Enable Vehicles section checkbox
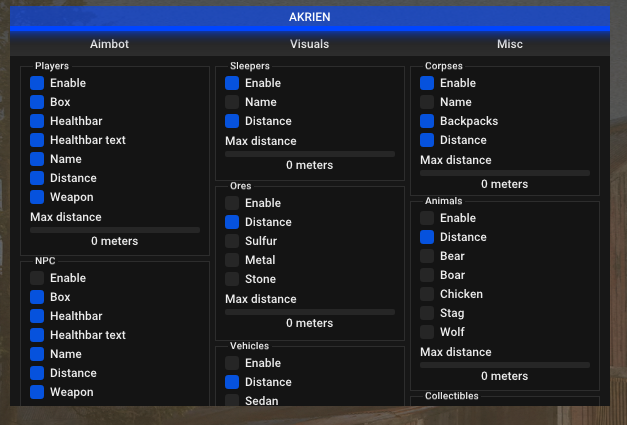The height and width of the screenshot is (425, 627). point(232,363)
